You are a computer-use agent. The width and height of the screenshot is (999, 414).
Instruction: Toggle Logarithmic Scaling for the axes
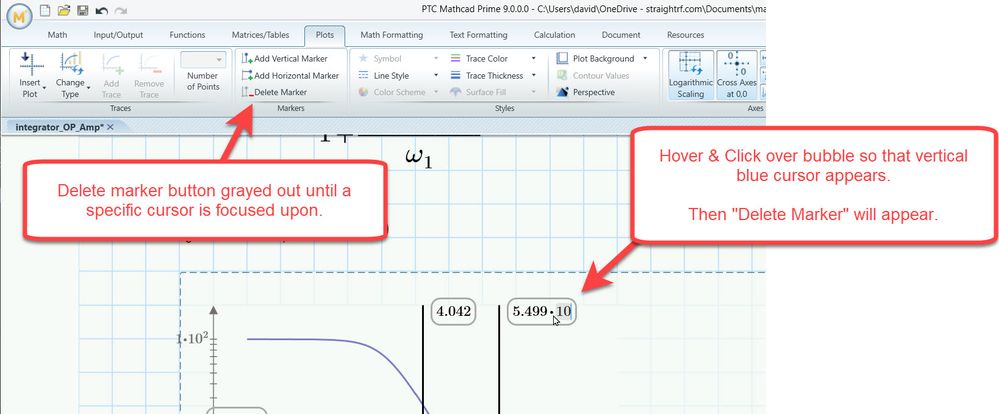pos(690,76)
